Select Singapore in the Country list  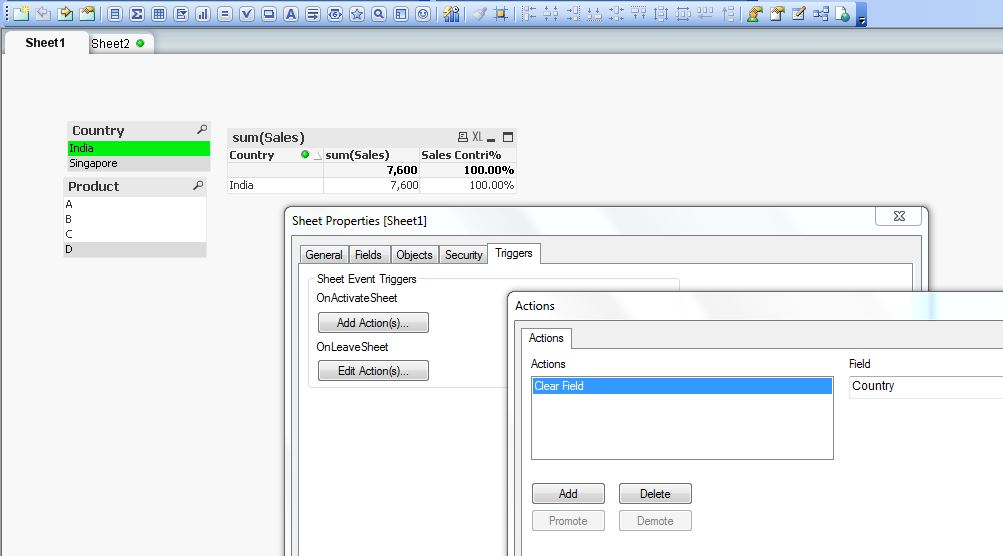coord(139,163)
